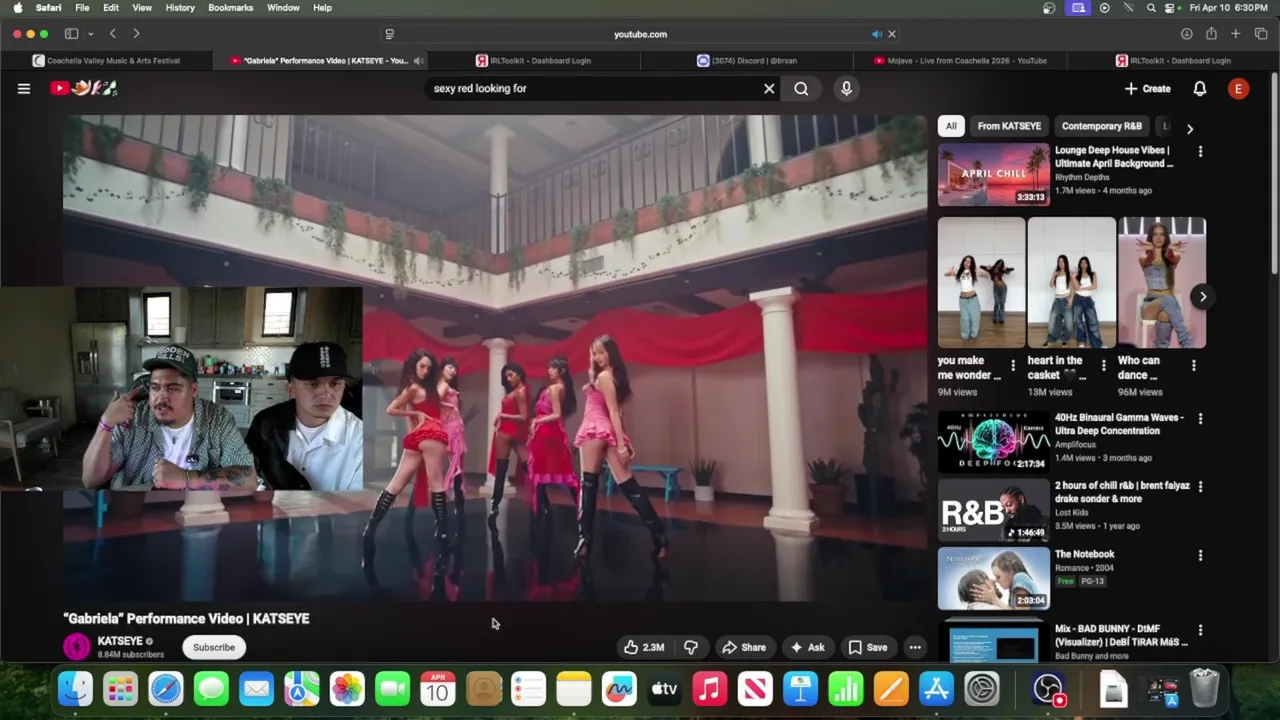Open options for Mix - BAD BUNNY
Image resolution: width=1280 pixels, height=720 pixels.
(1200, 630)
